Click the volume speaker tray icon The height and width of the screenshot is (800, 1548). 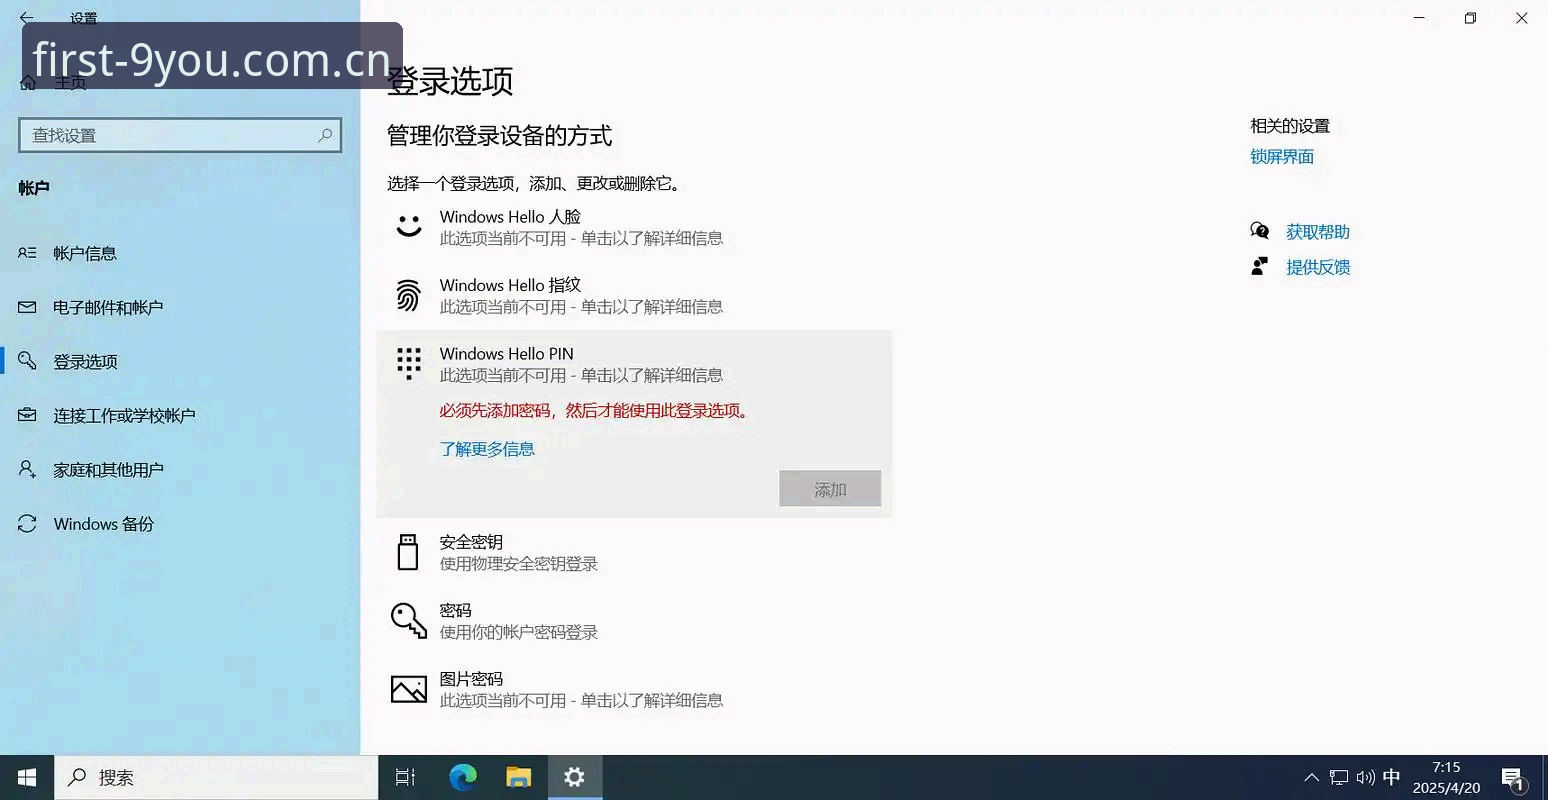tap(1365, 777)
